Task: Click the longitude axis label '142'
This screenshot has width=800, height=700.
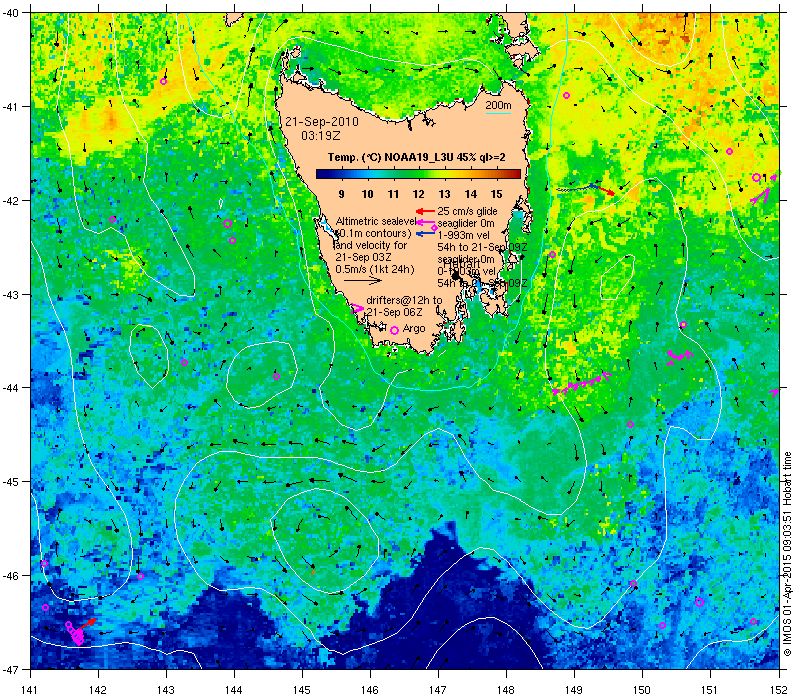Action: point(98,690)
